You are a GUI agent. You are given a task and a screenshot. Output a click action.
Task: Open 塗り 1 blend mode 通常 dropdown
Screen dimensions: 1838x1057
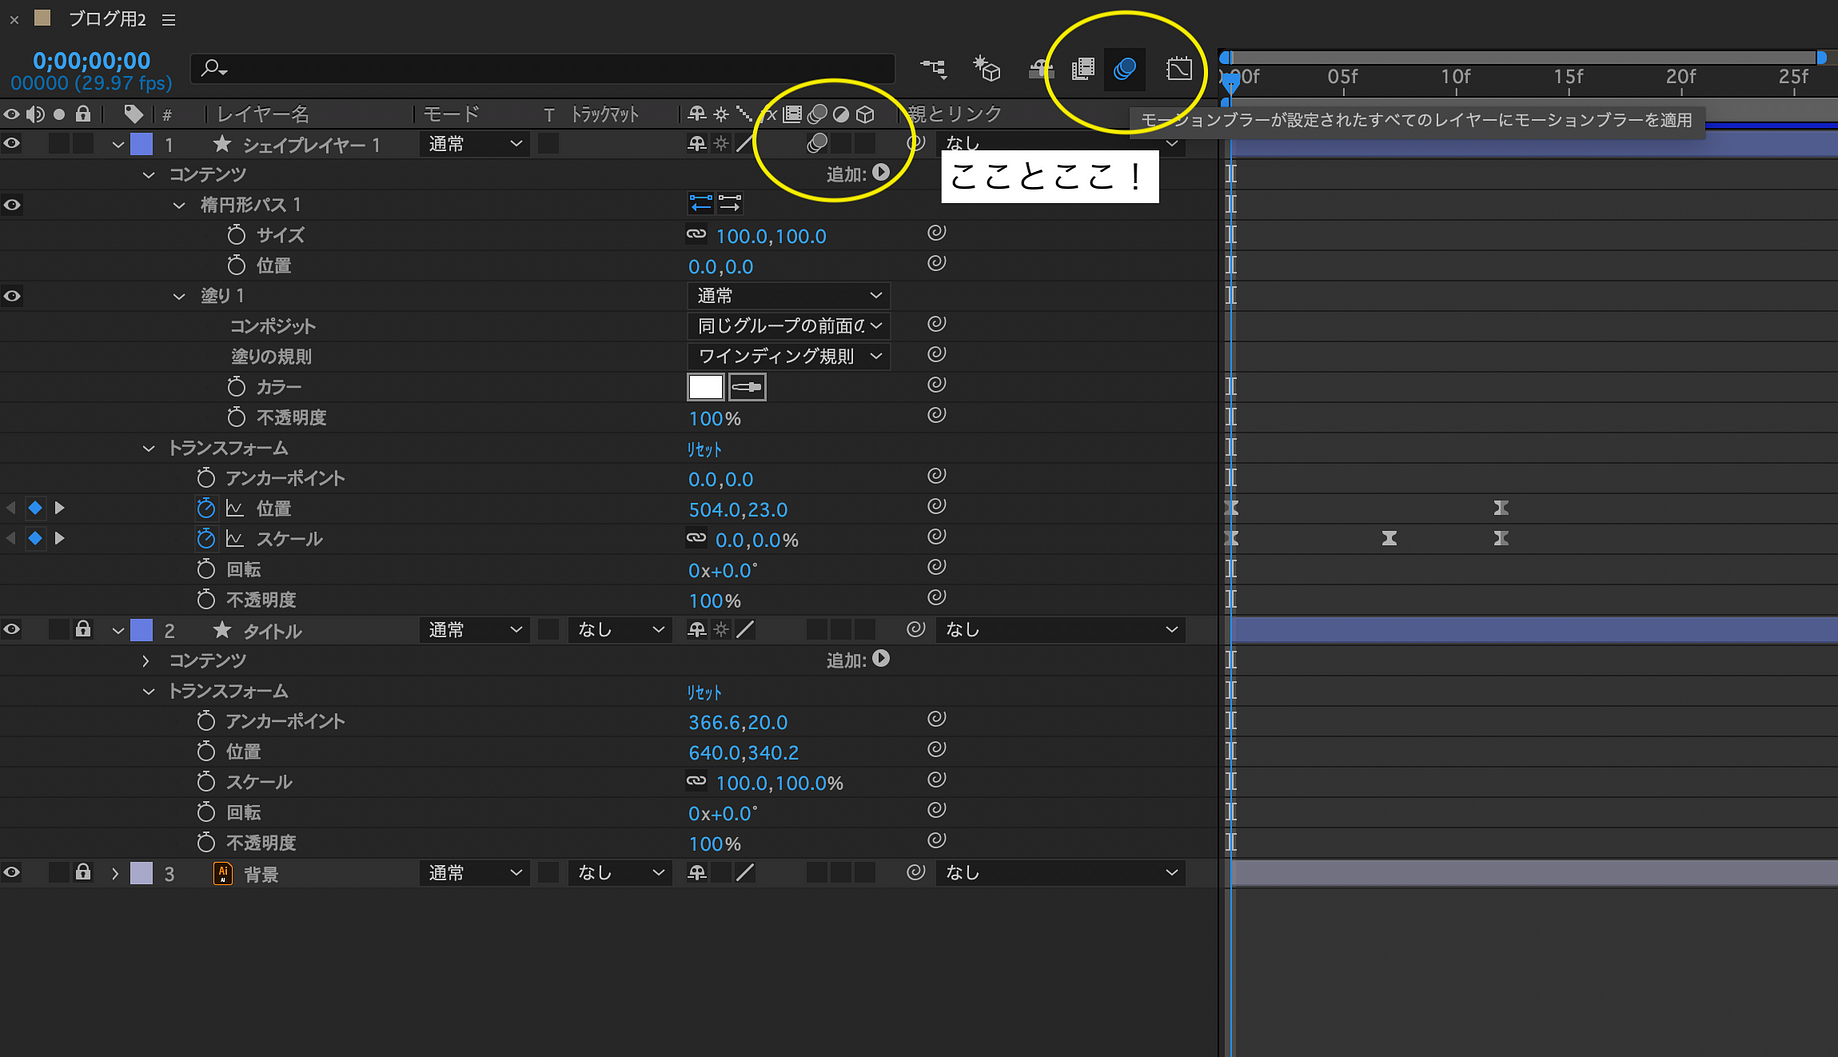click(x=789, y=296)
